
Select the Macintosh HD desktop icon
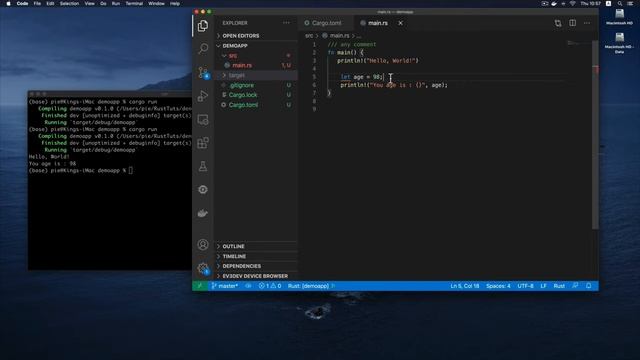click(x=619, y=17)
